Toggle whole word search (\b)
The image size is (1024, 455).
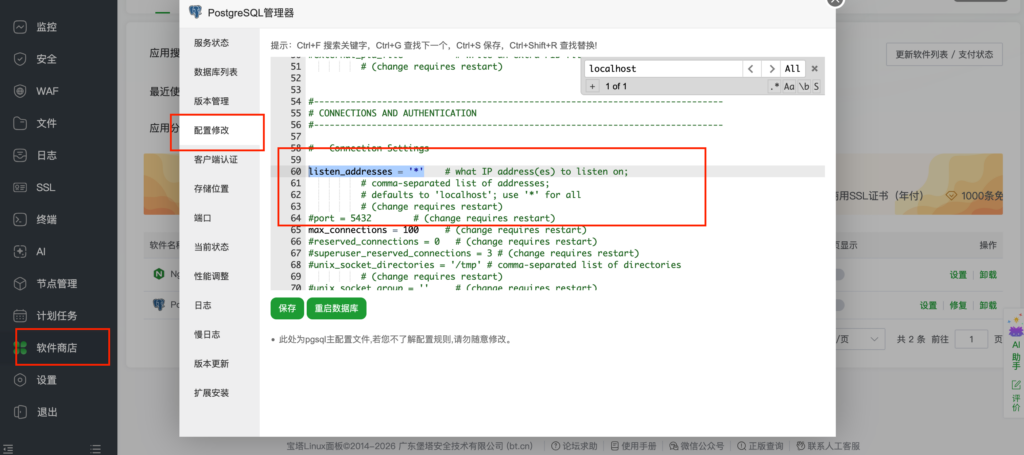(x=805, y=86)
